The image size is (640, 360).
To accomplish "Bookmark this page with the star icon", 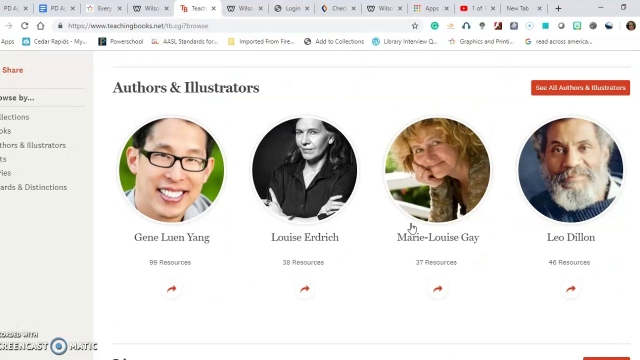I will pos(415,26).
